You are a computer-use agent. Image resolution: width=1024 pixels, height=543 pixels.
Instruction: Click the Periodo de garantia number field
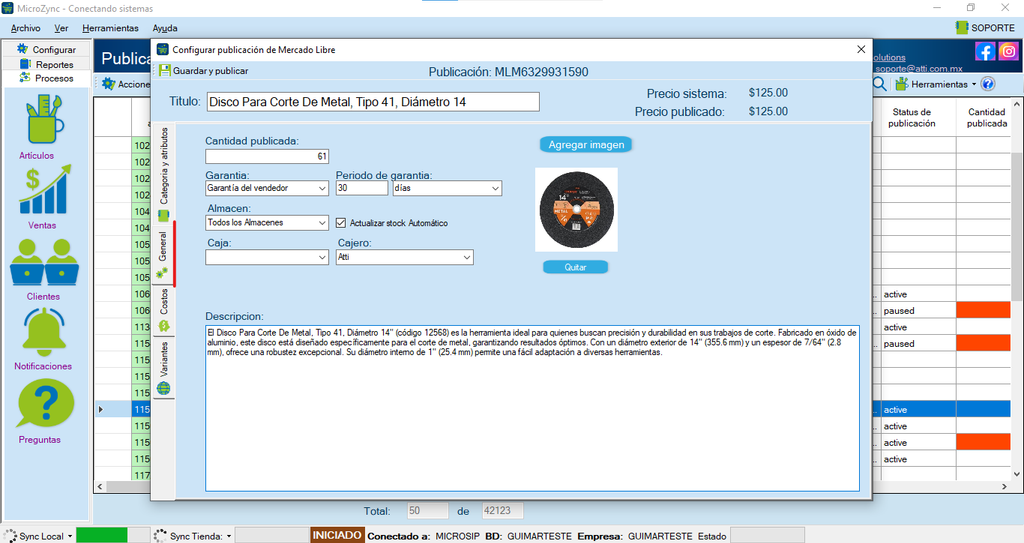click(362, 188)
